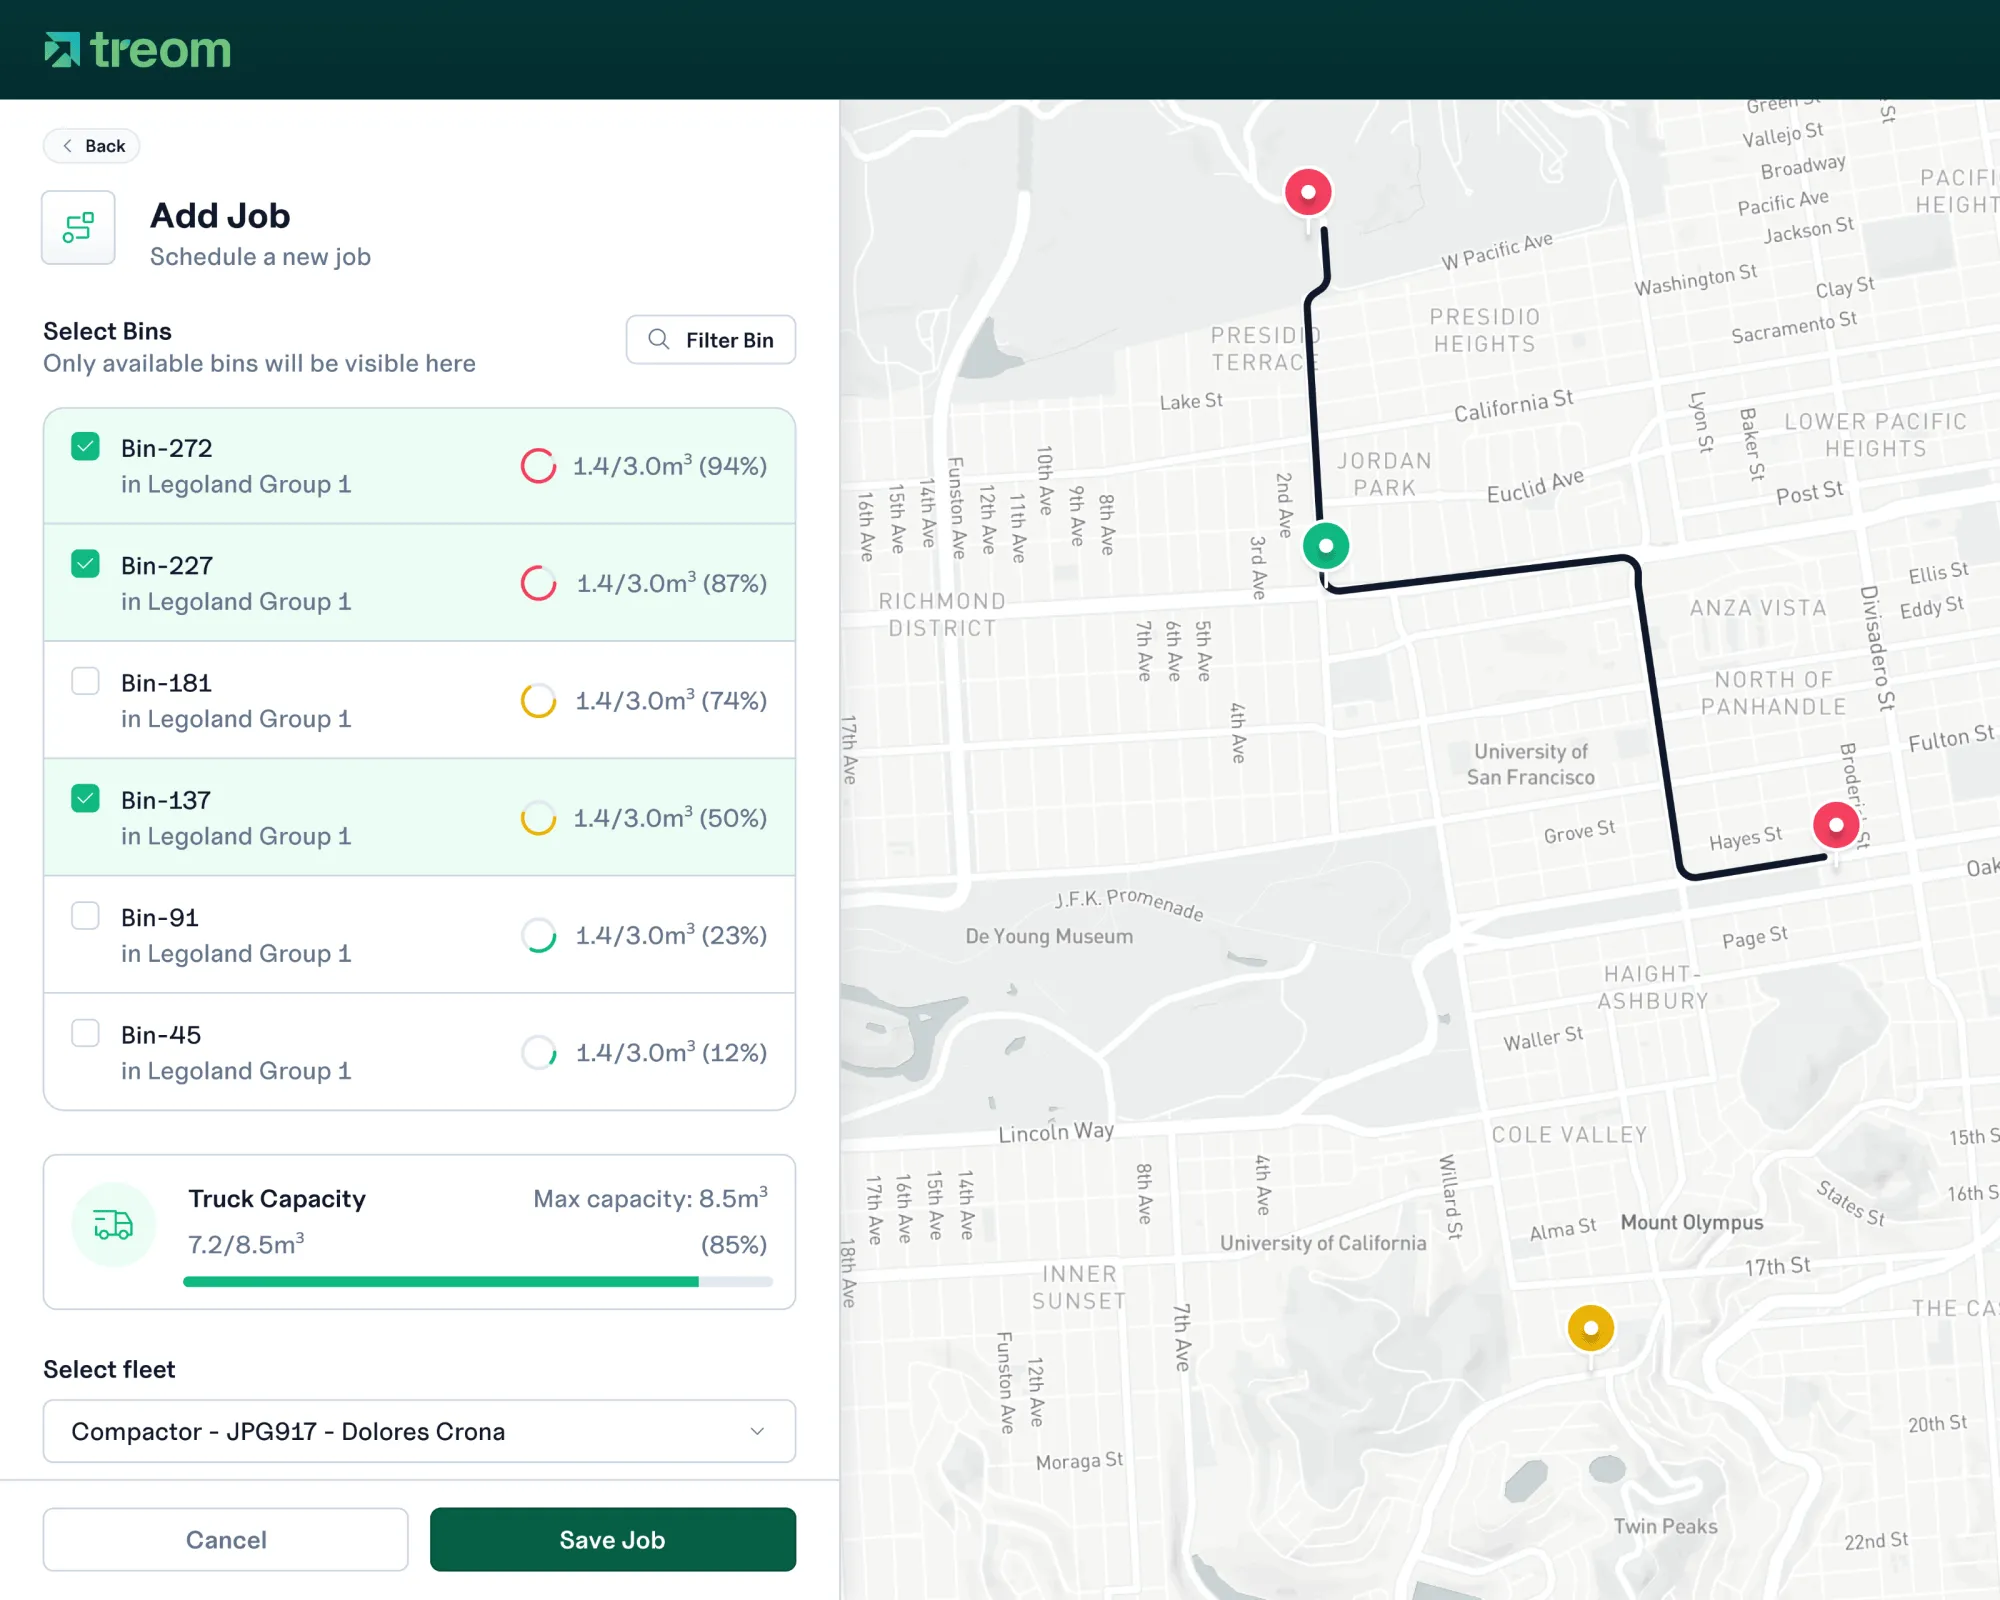Screen dimensions: 2000x1600
Task: Click the truck capacity icon
Action: click(113, 1224)
